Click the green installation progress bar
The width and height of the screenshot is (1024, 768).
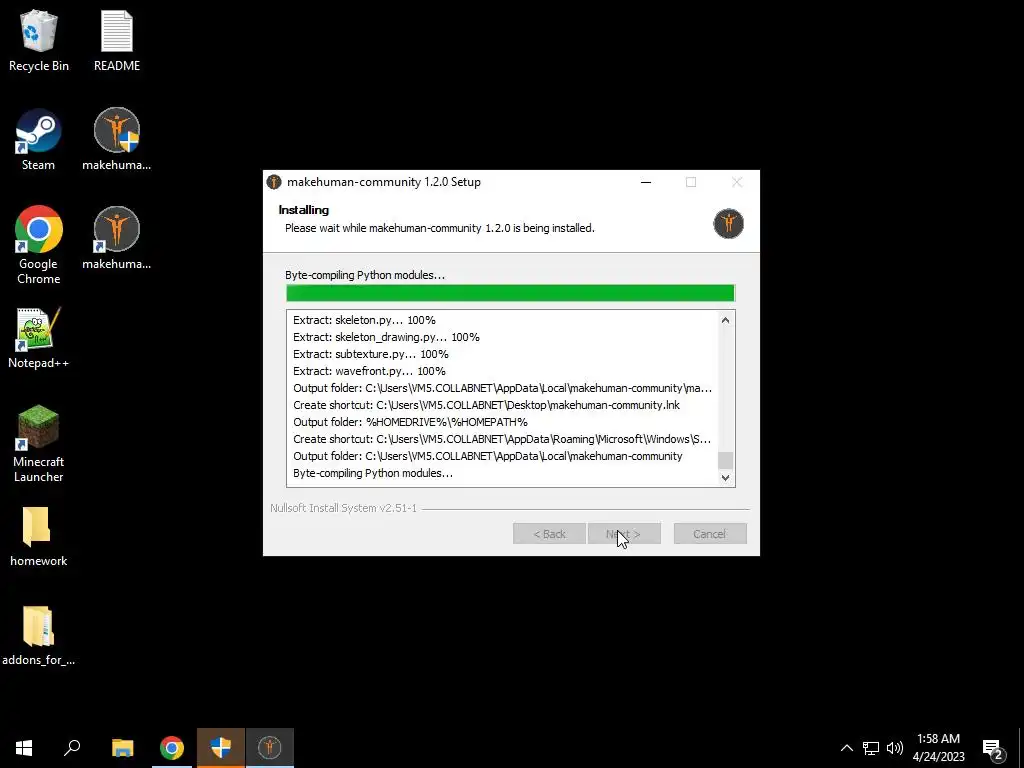510,293
